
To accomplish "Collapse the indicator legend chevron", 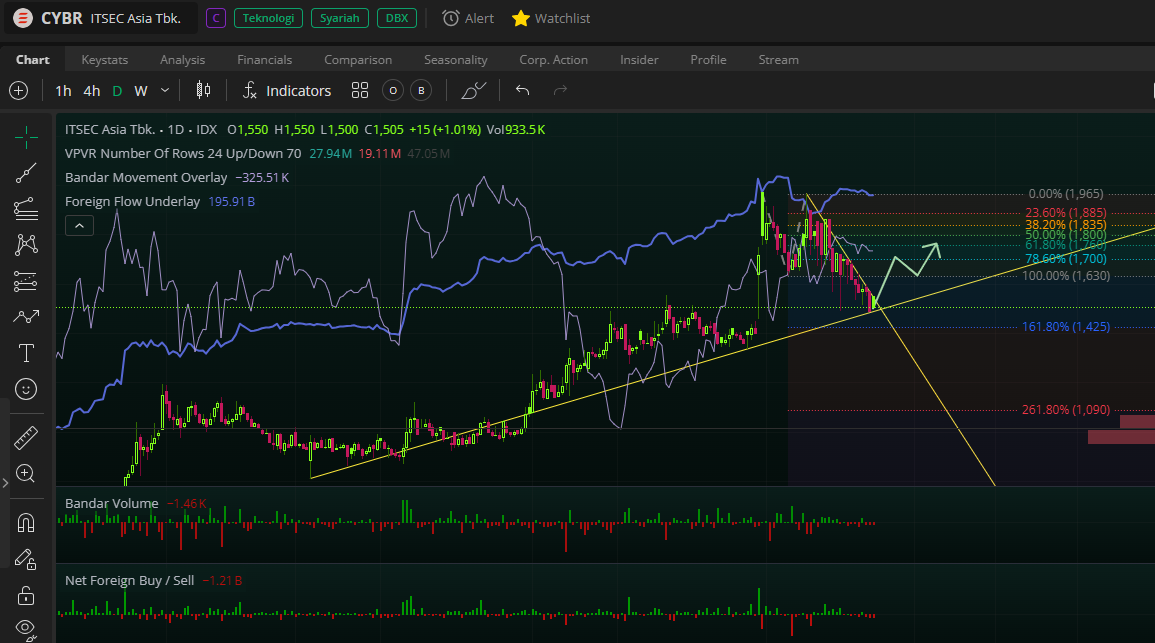I will click(x=79, y=226).
